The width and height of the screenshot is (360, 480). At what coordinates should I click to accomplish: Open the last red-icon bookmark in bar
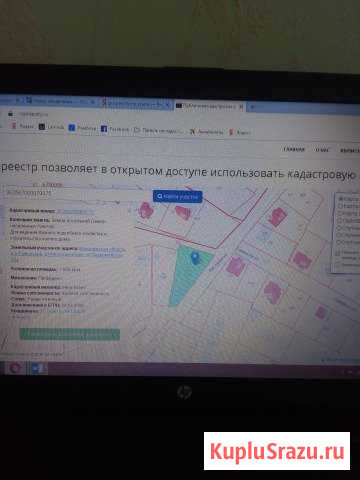coord(239,133)
